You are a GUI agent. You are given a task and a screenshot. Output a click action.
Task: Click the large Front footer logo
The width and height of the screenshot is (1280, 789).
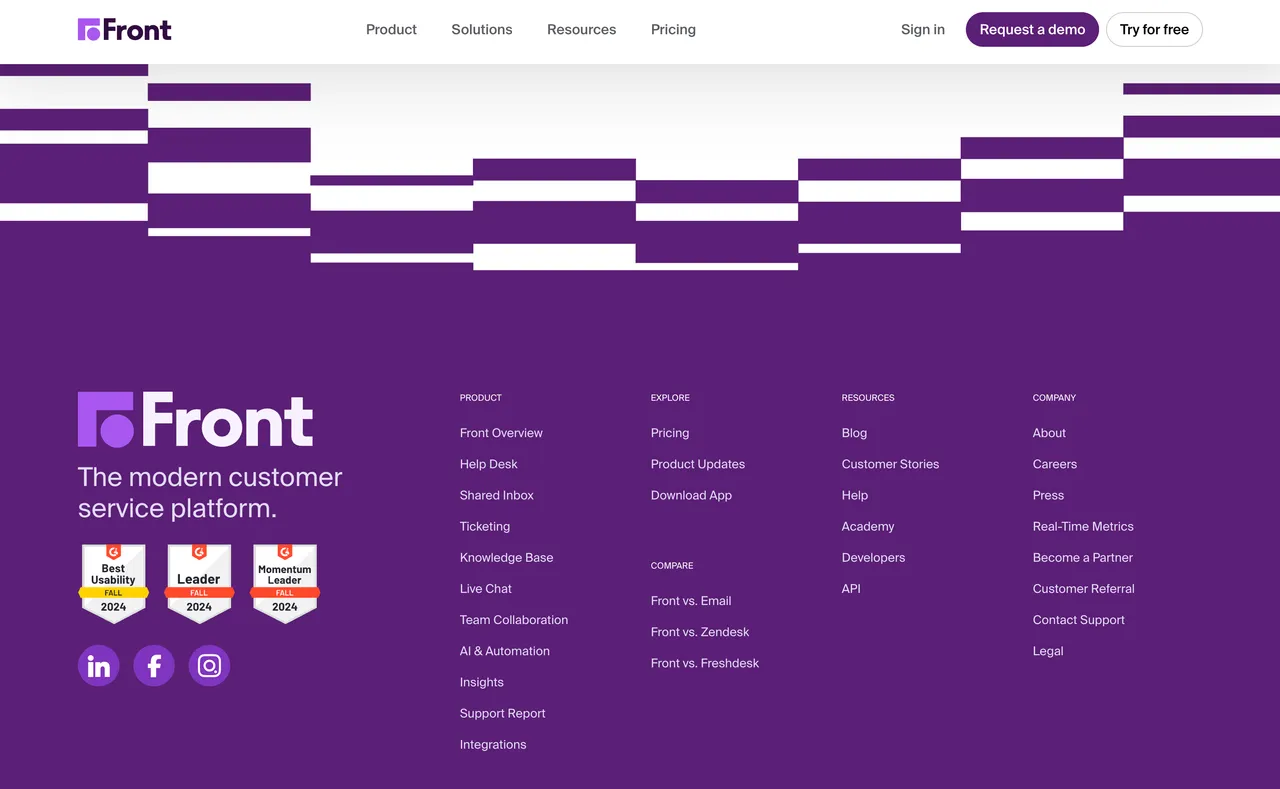(196, 419)
